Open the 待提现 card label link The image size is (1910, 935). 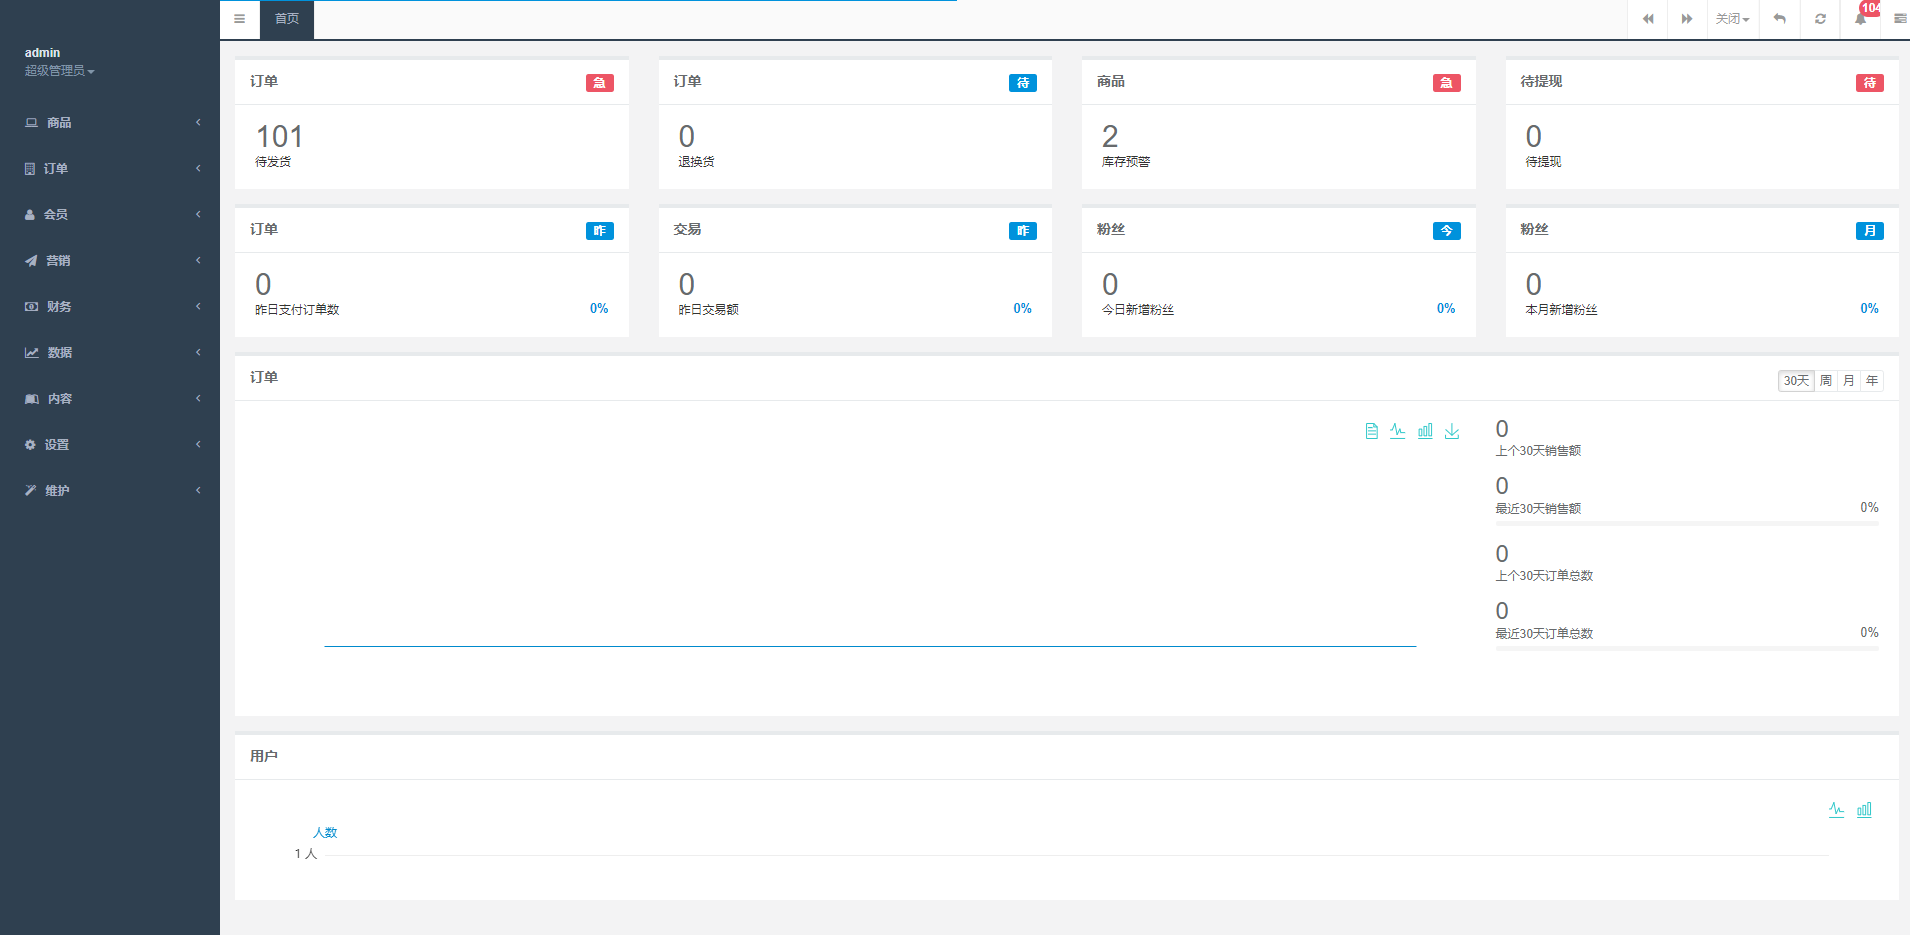pos(1543,162)
